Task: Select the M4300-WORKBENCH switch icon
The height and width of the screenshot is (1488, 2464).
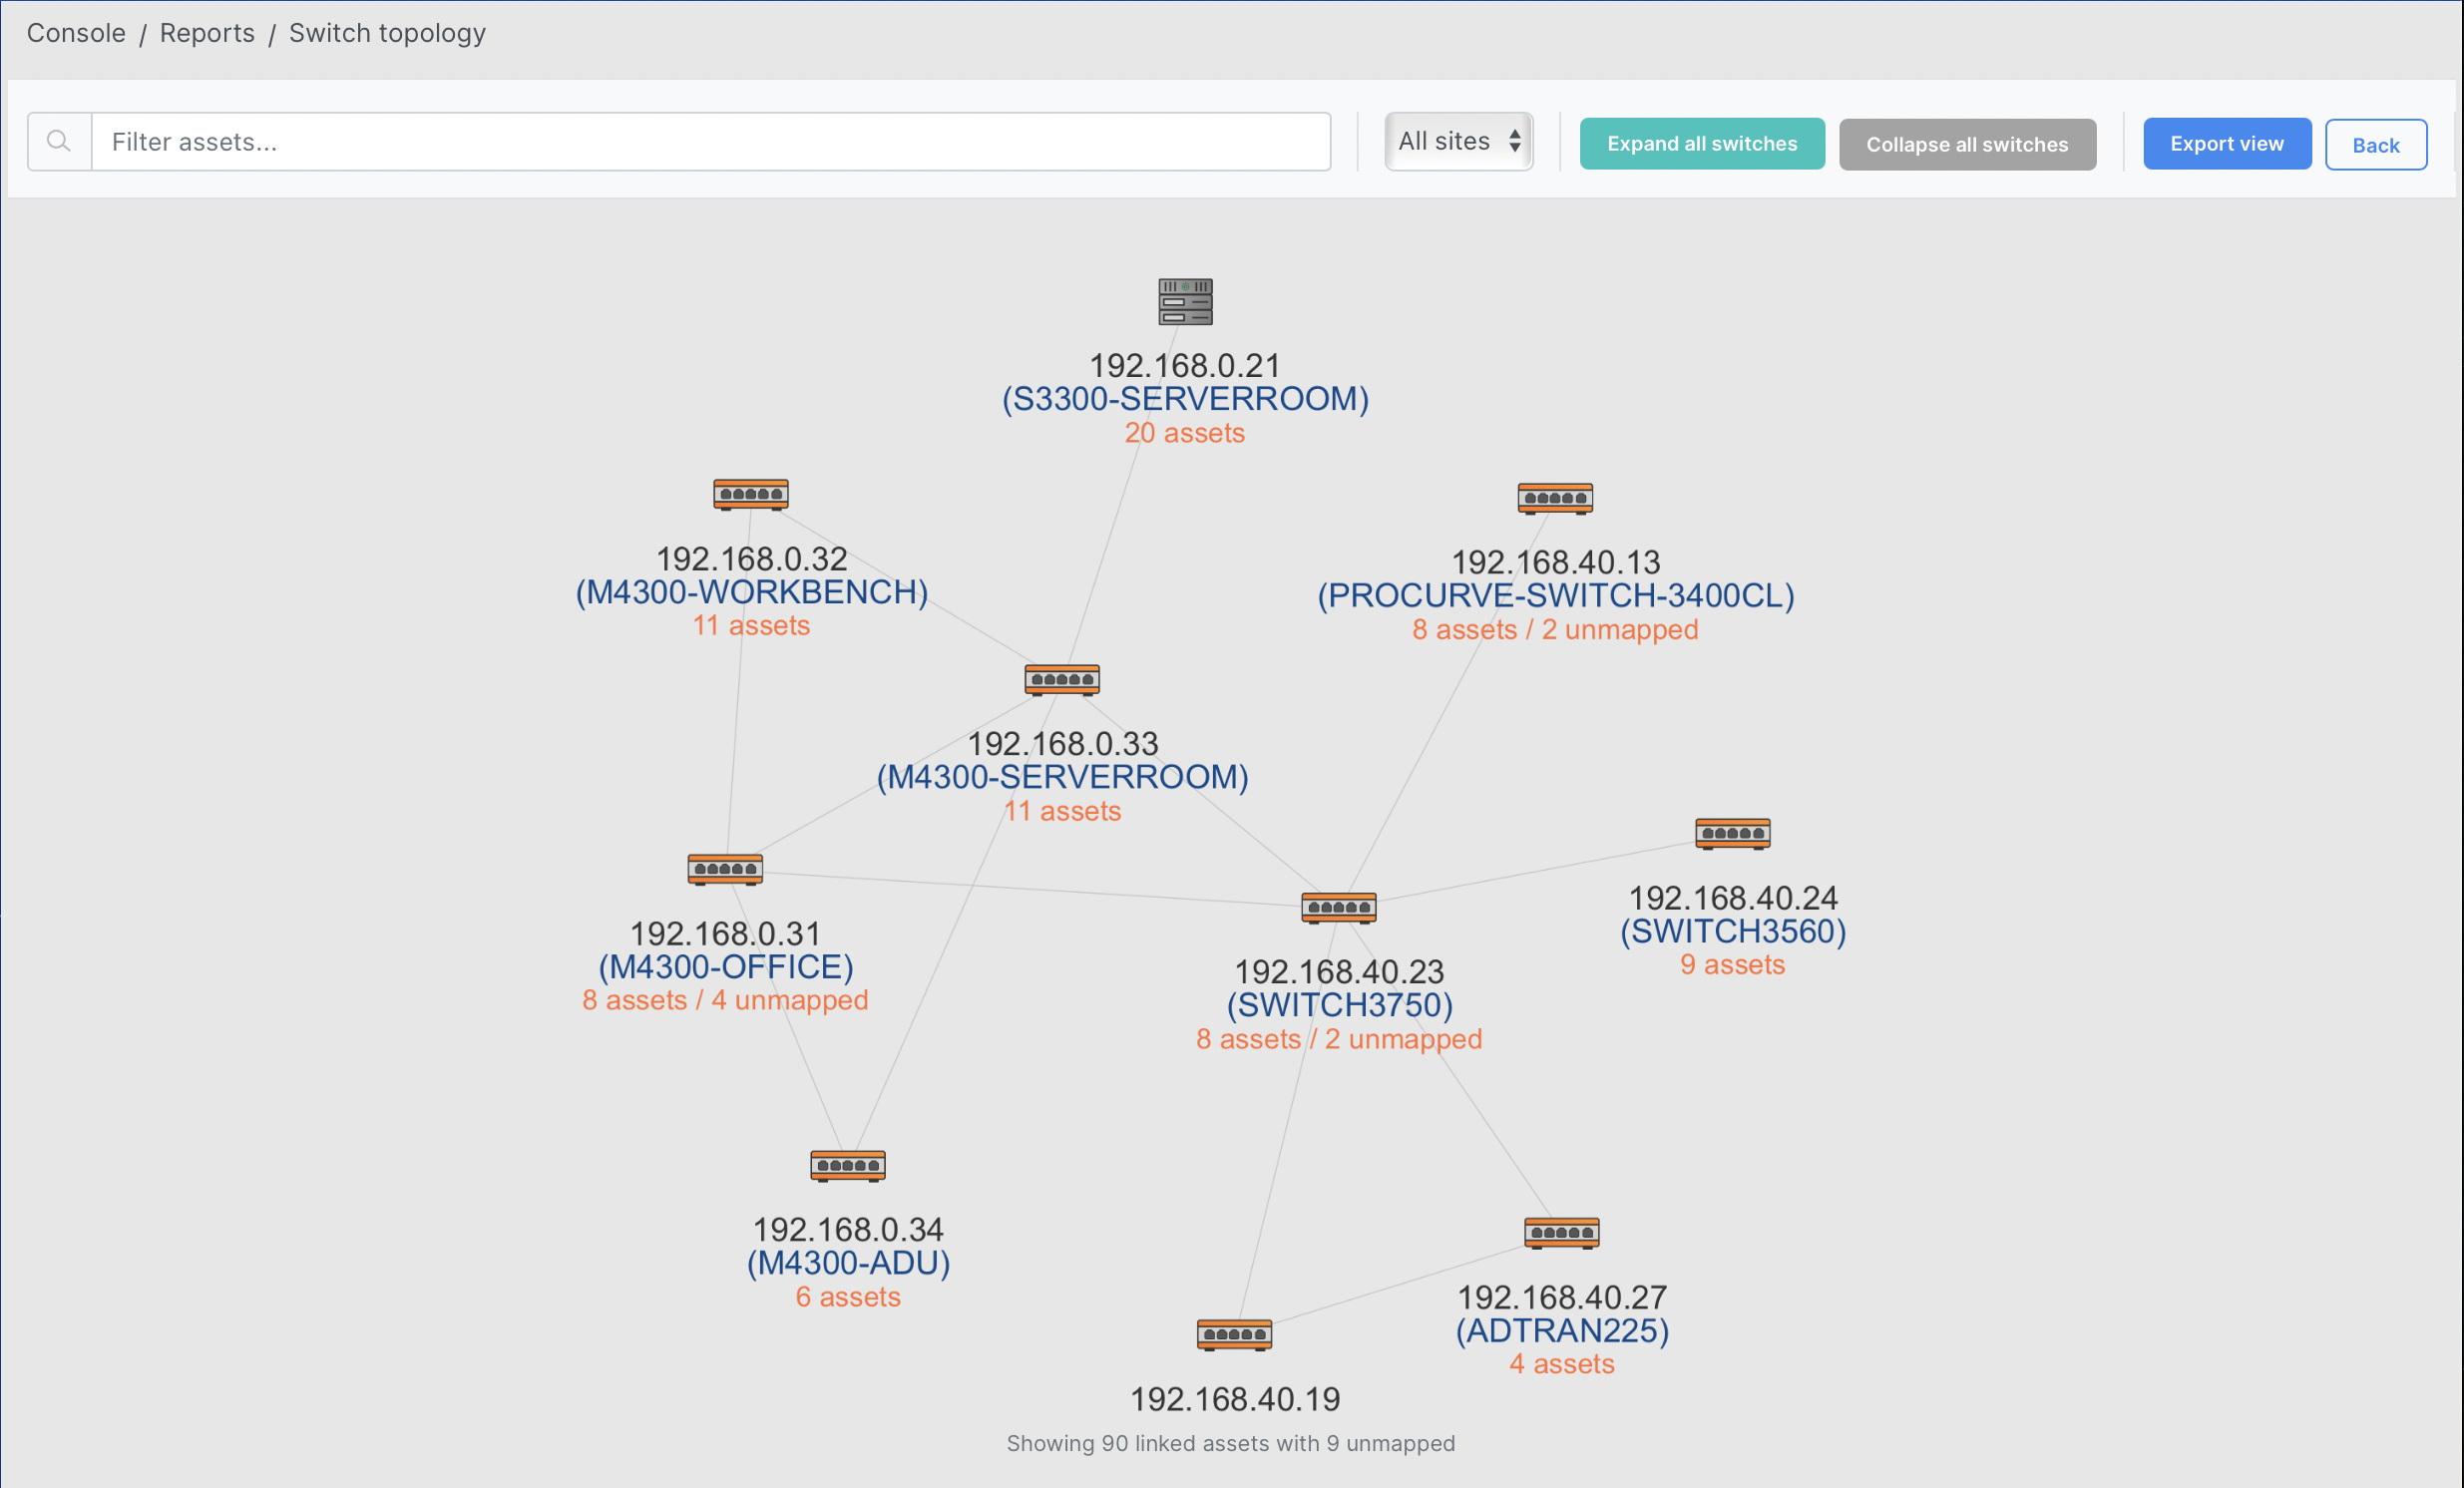Action: (750, 494)
